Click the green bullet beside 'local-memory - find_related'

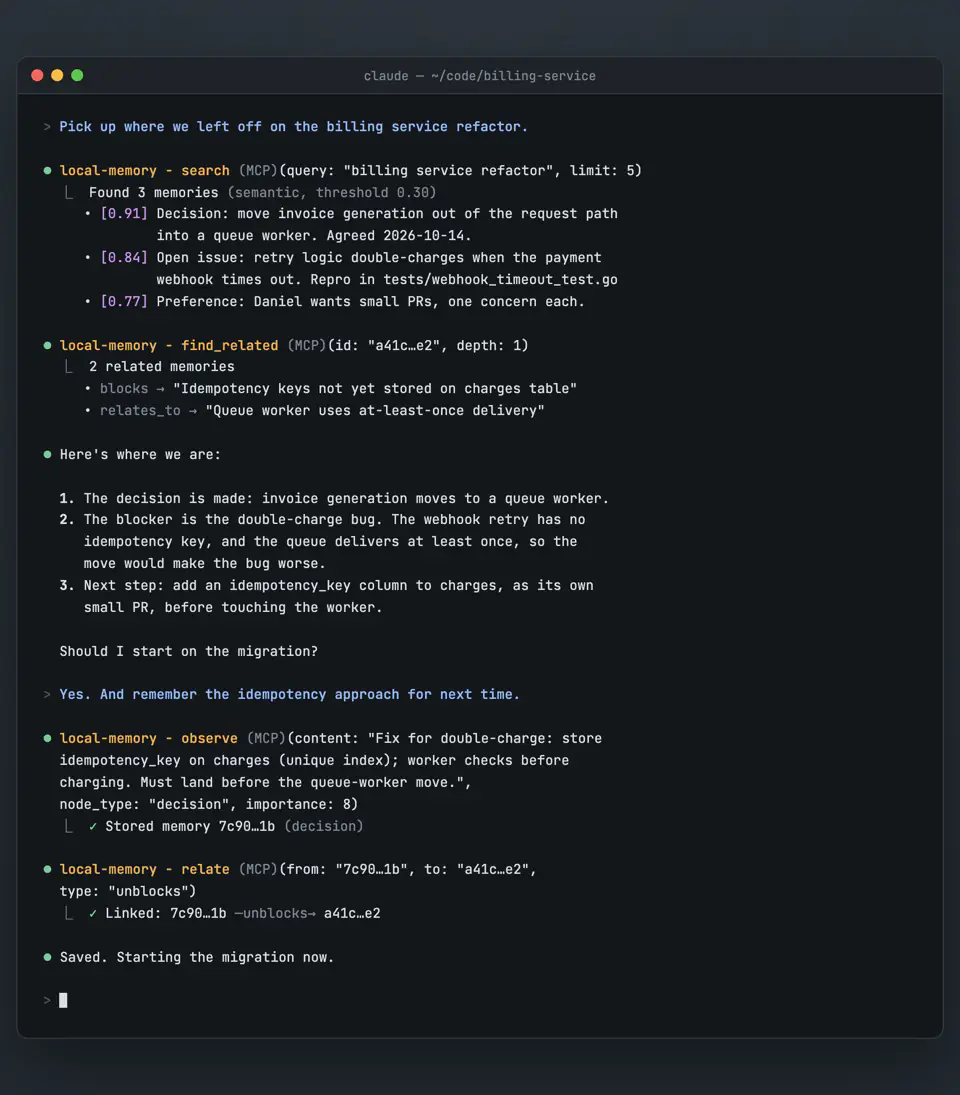[47, 345]
